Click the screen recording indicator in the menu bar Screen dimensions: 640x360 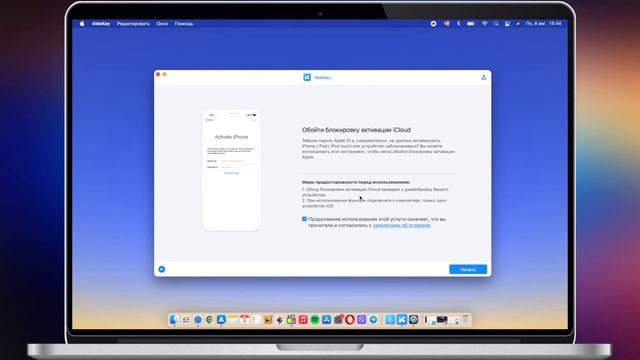point(433,24)
